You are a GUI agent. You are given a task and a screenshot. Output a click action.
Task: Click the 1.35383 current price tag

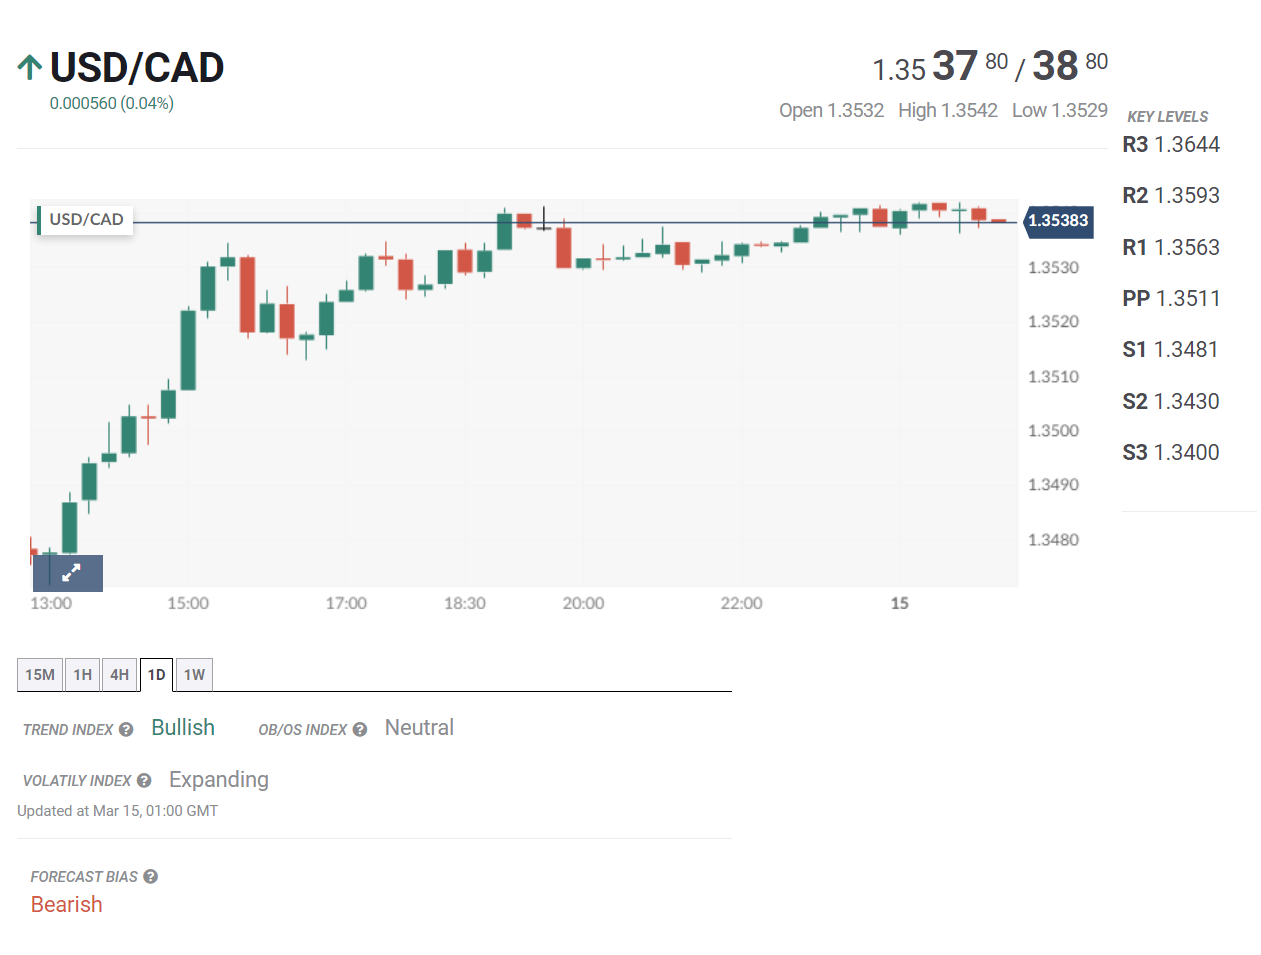point(1058,221)
